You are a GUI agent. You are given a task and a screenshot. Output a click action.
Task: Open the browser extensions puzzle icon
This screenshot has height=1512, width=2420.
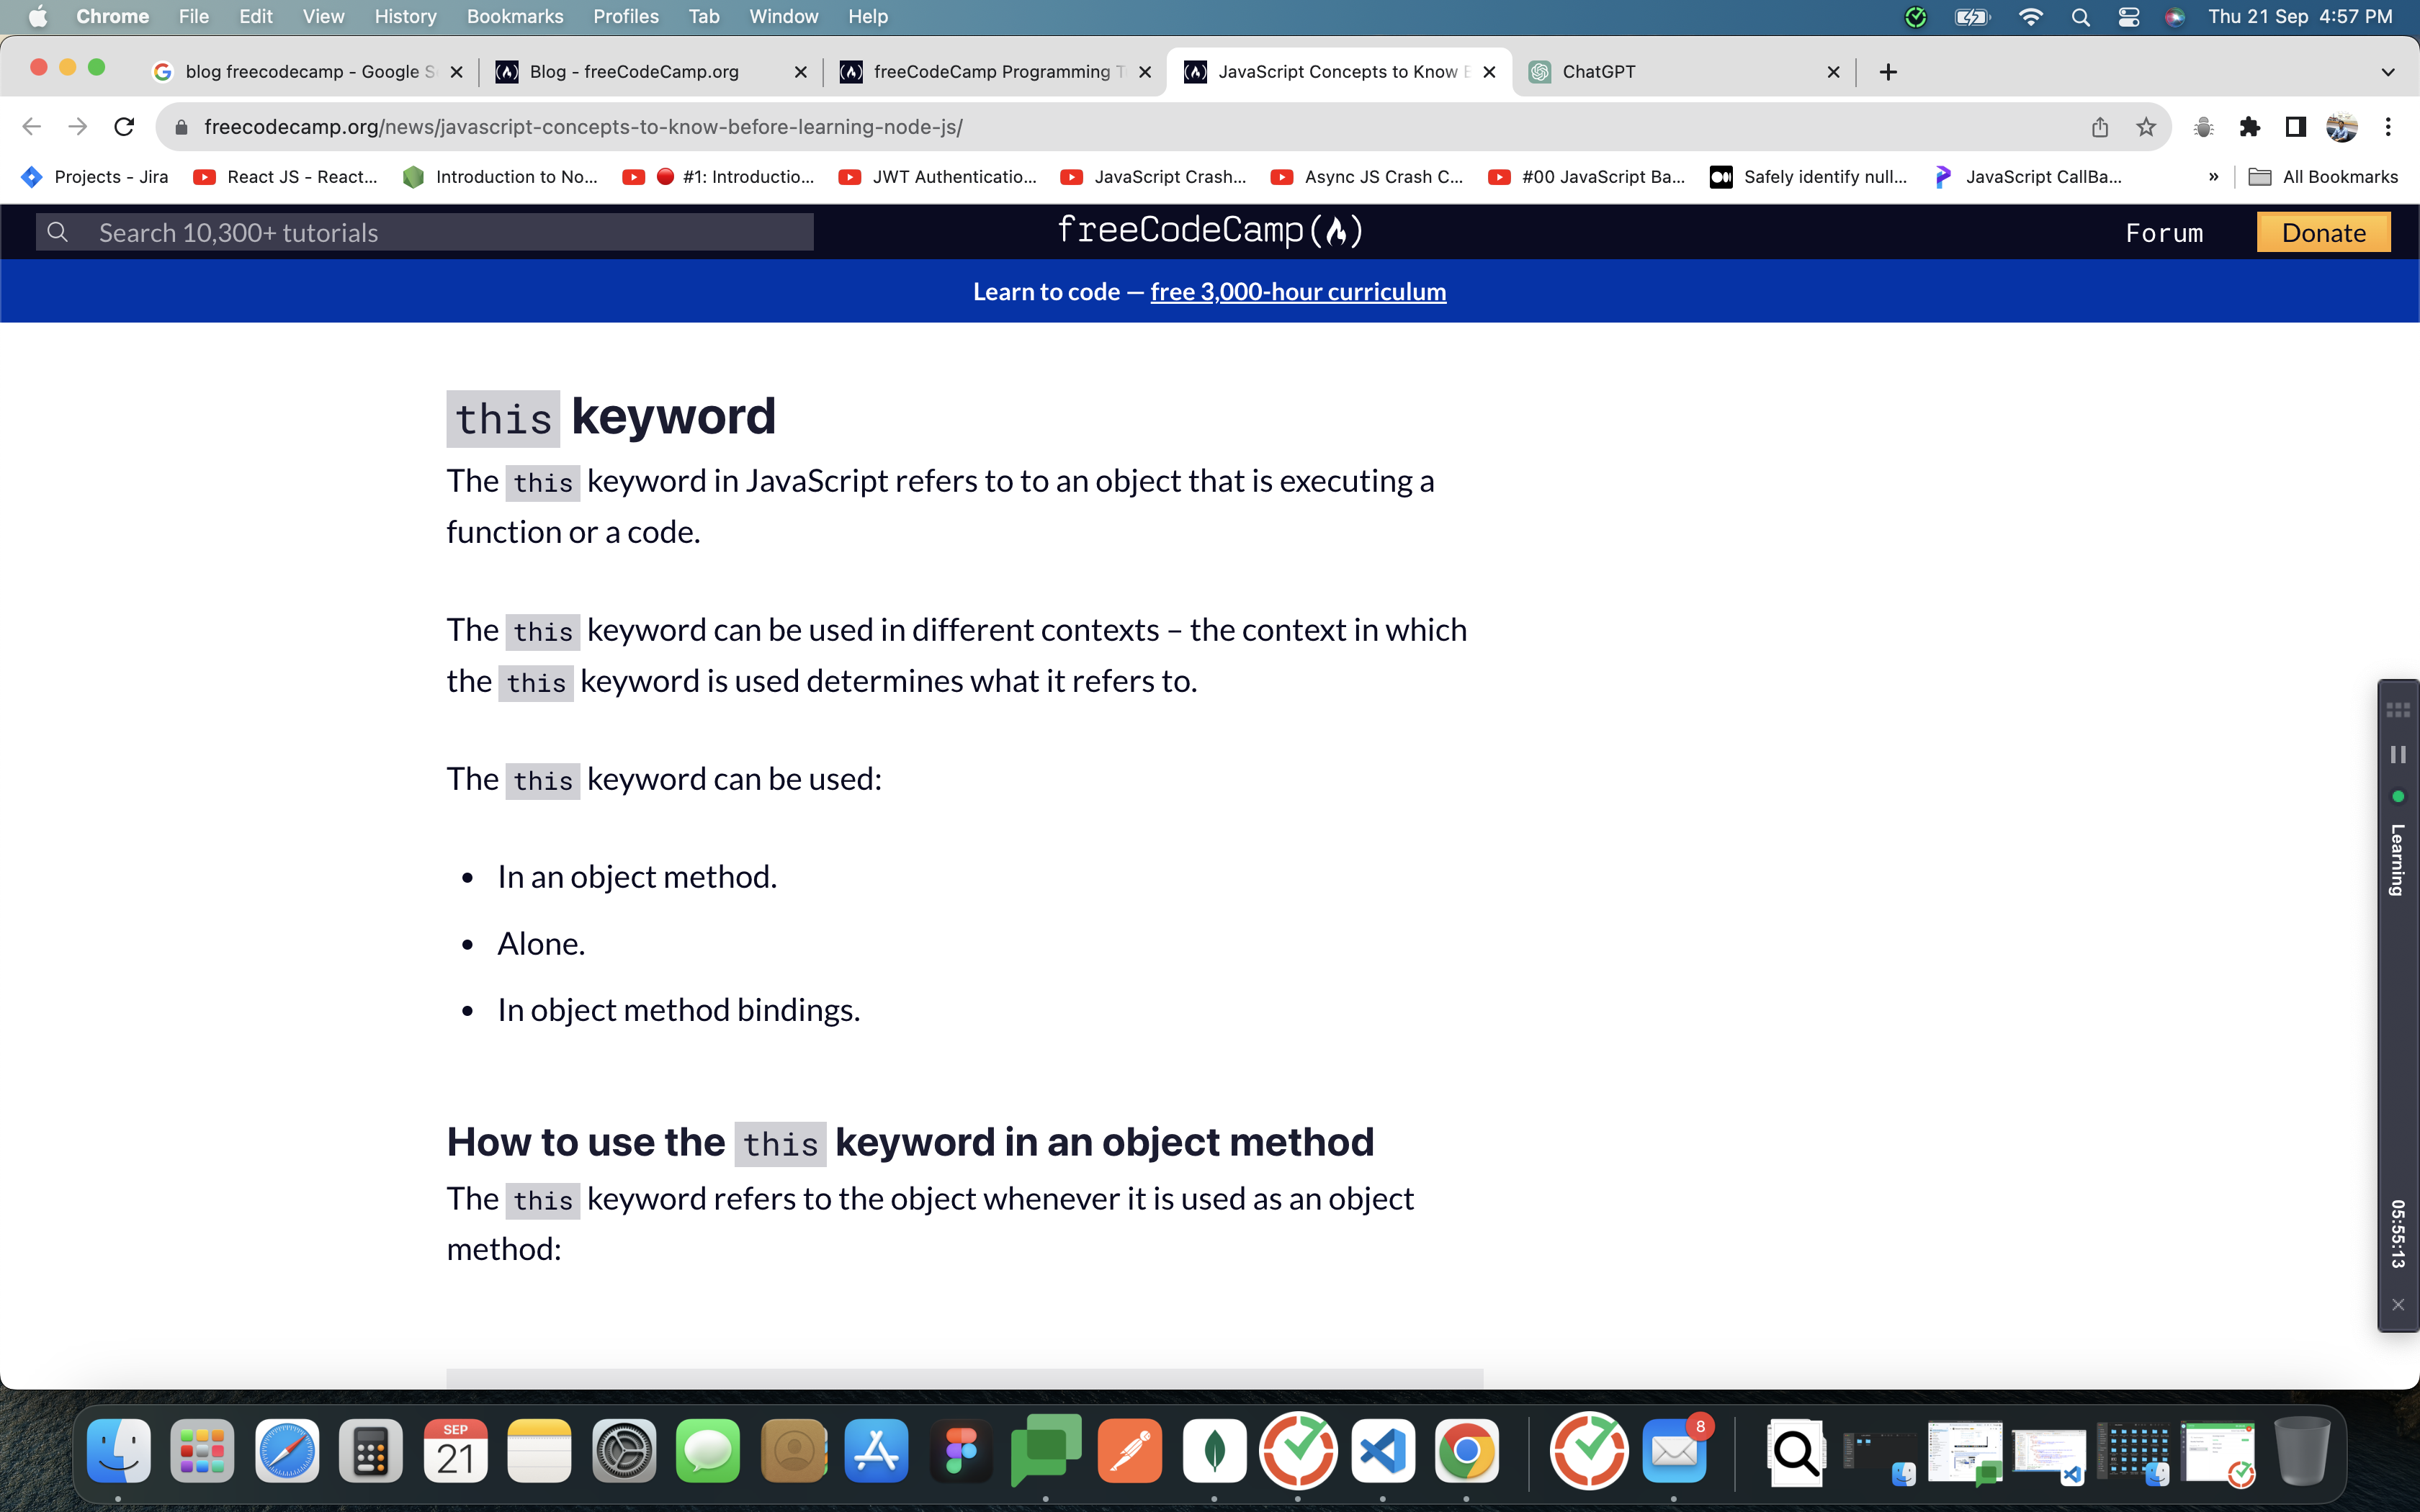(x=2250, y=126)
